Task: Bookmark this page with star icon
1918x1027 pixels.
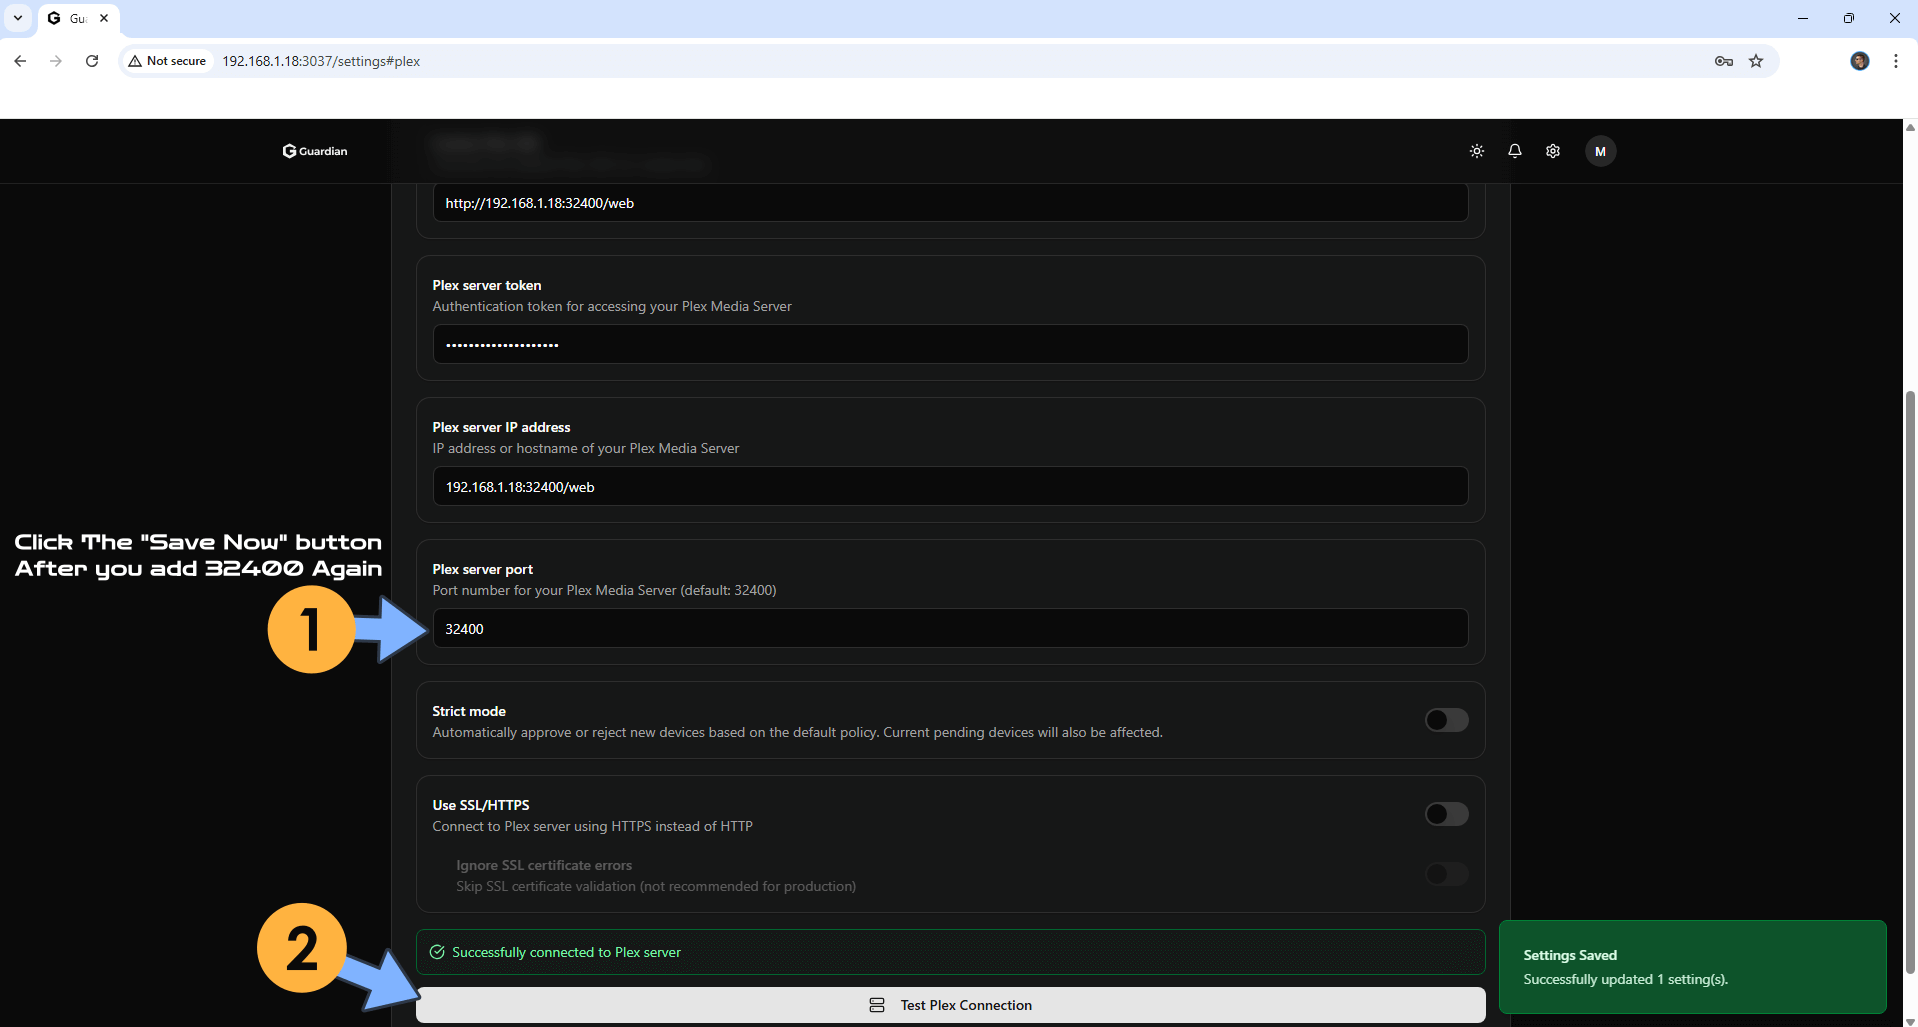Action: (1756, 61)
